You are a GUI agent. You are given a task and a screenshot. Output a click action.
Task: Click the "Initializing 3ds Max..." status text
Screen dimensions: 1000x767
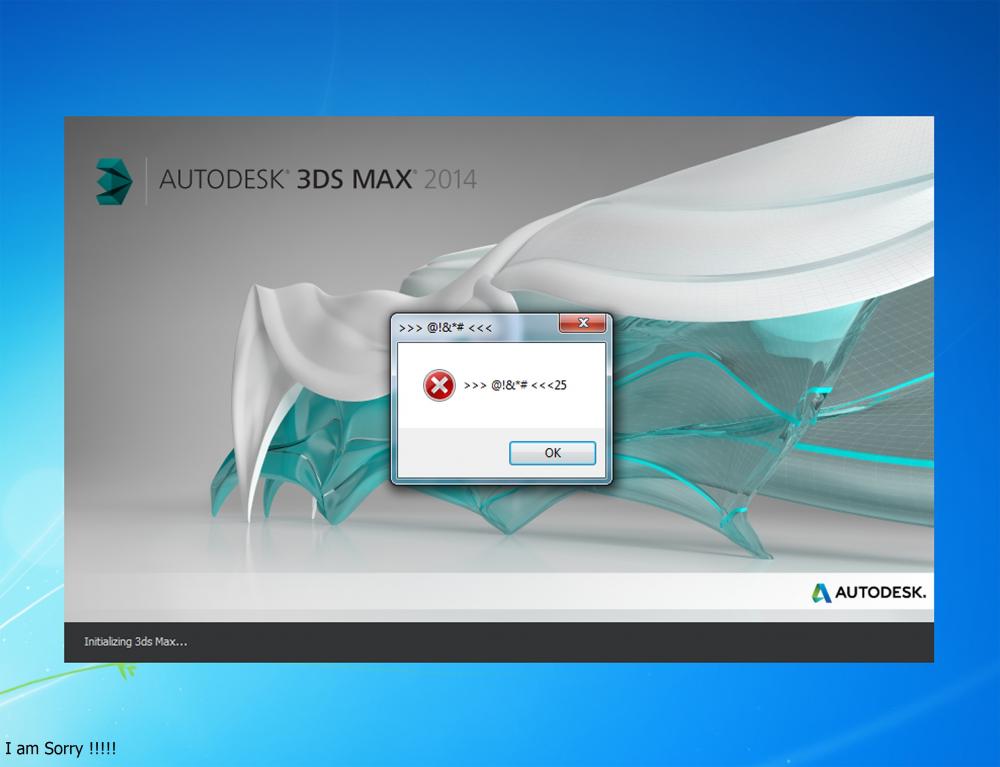(136, 641)
